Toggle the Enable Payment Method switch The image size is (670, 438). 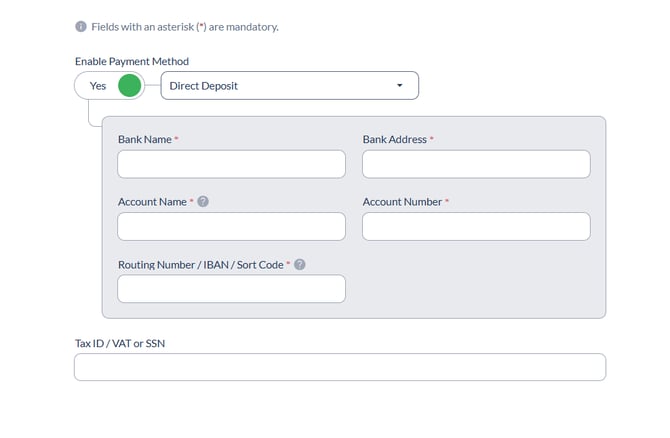[x=110, y=85]
